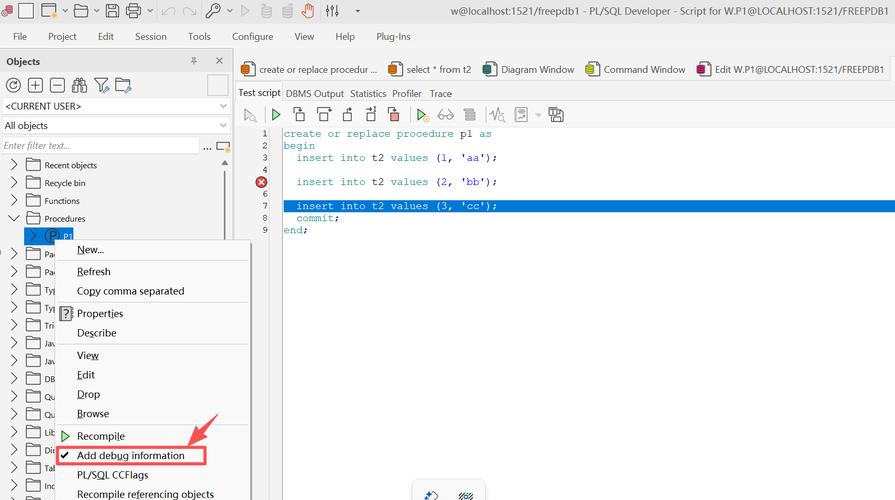The width and height of the screenshot is (895, 500).
Task: Choose Copy comma separated menu entry
Action: 130,291
